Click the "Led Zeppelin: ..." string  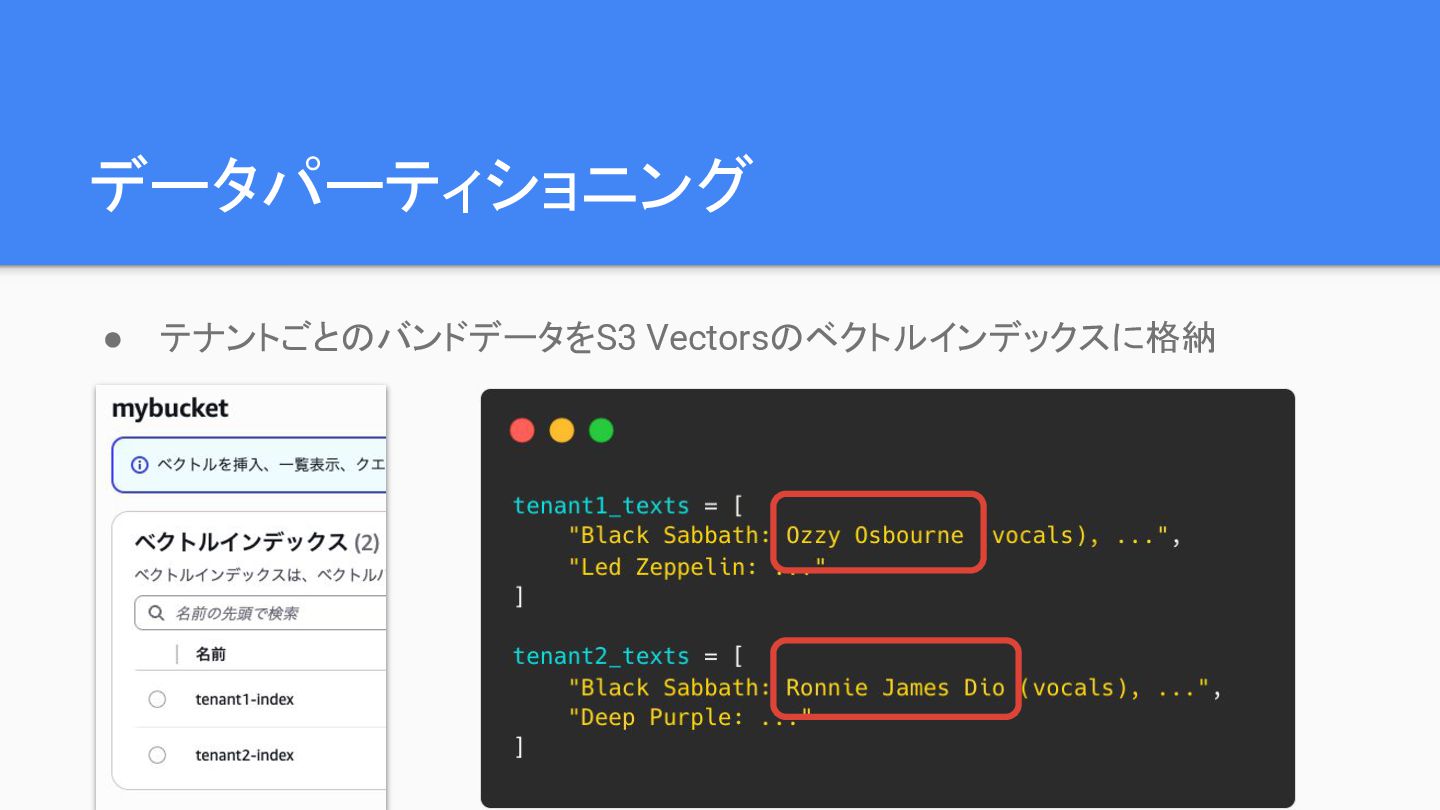[x=697, y=567]
